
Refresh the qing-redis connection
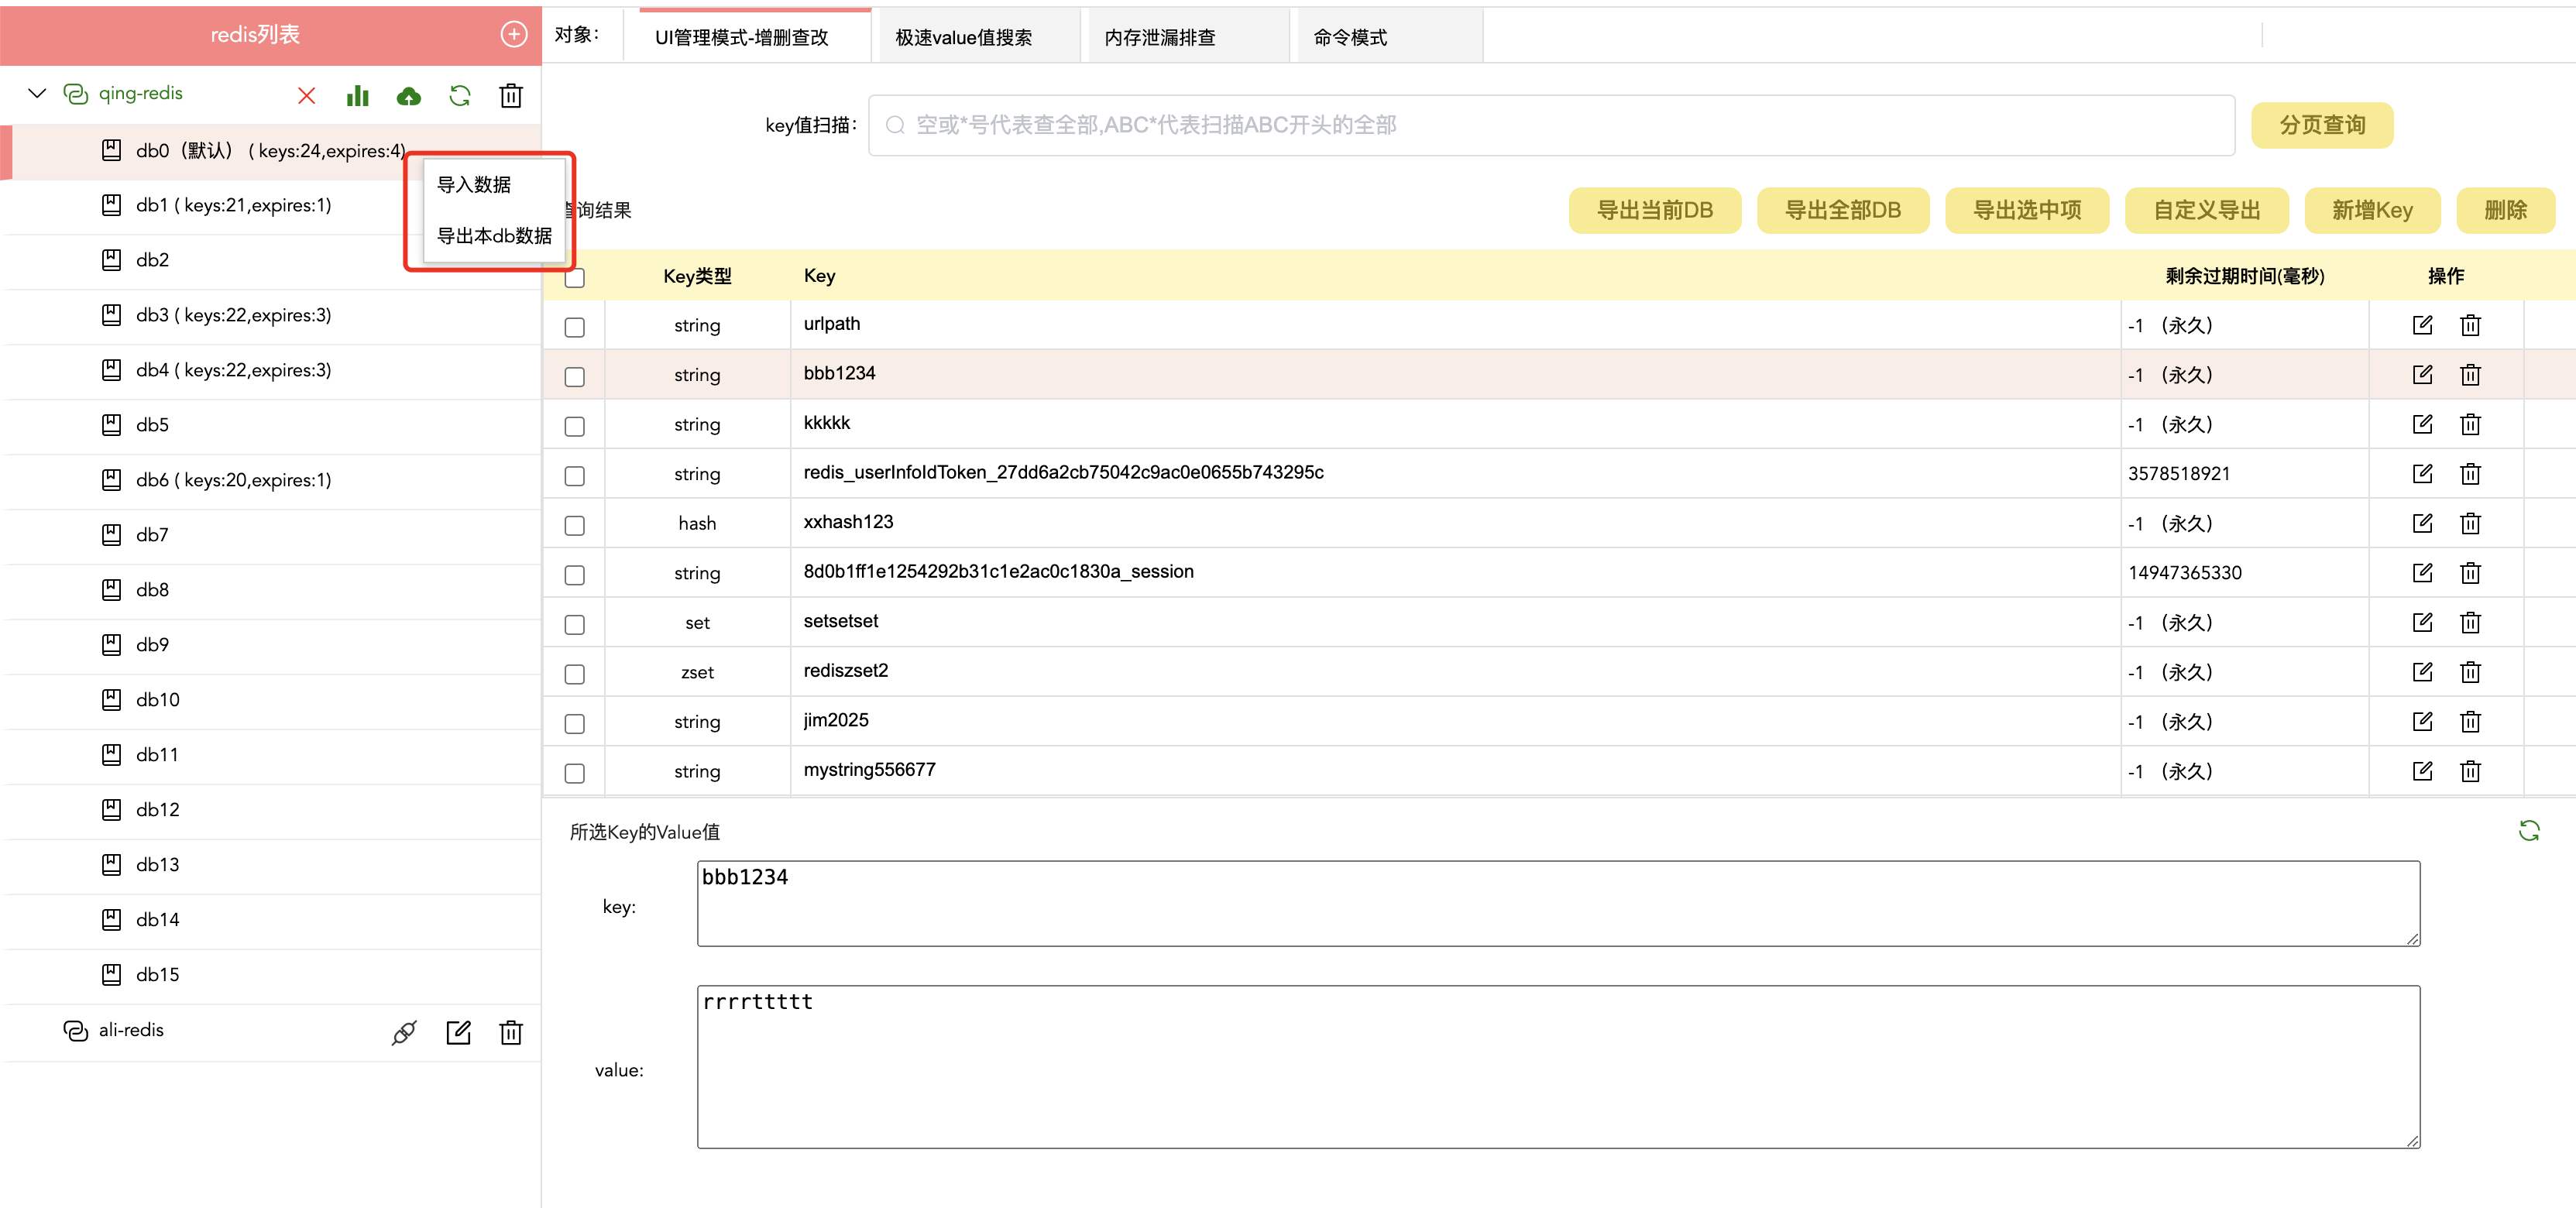(460, 95)
